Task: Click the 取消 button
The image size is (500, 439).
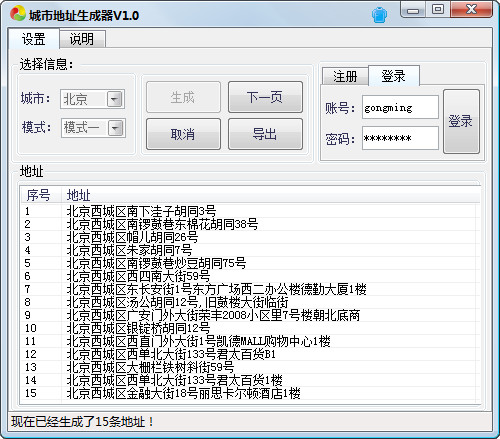Action: pyautogui.click(x=183, y=134)
